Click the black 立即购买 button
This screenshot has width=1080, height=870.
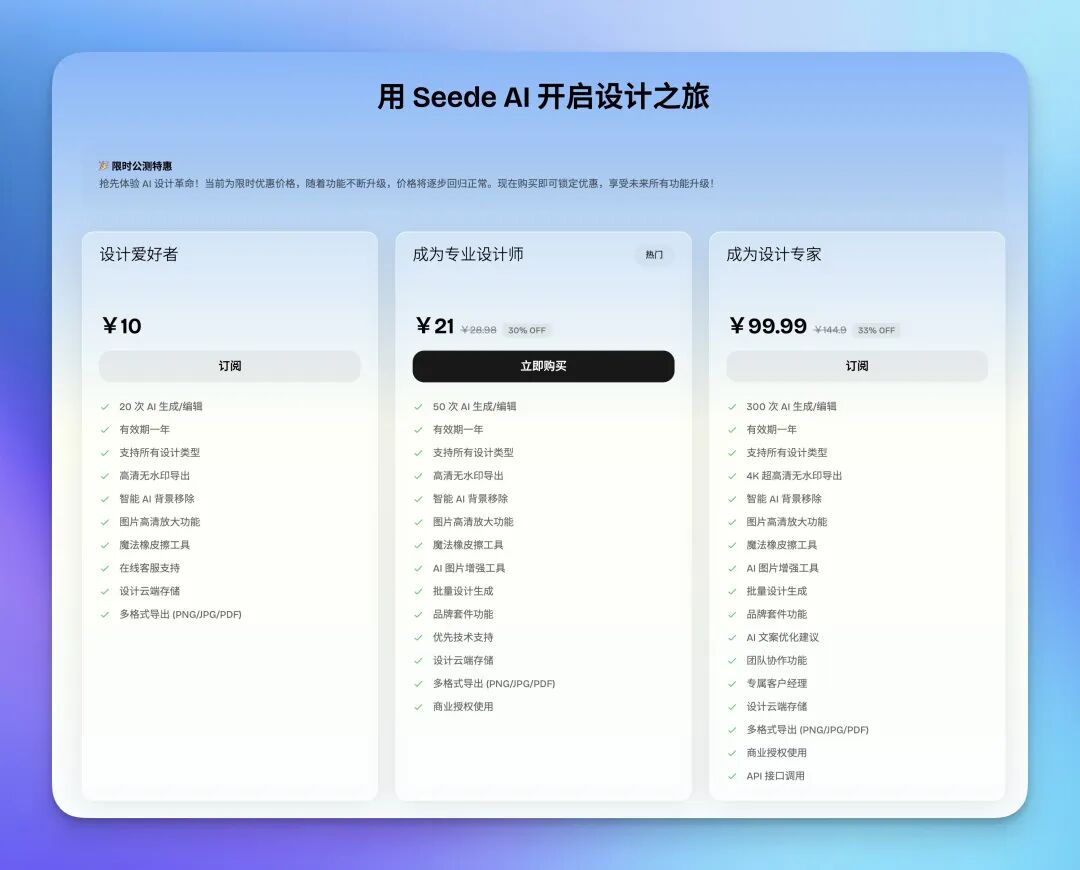(x=543, y=366)
